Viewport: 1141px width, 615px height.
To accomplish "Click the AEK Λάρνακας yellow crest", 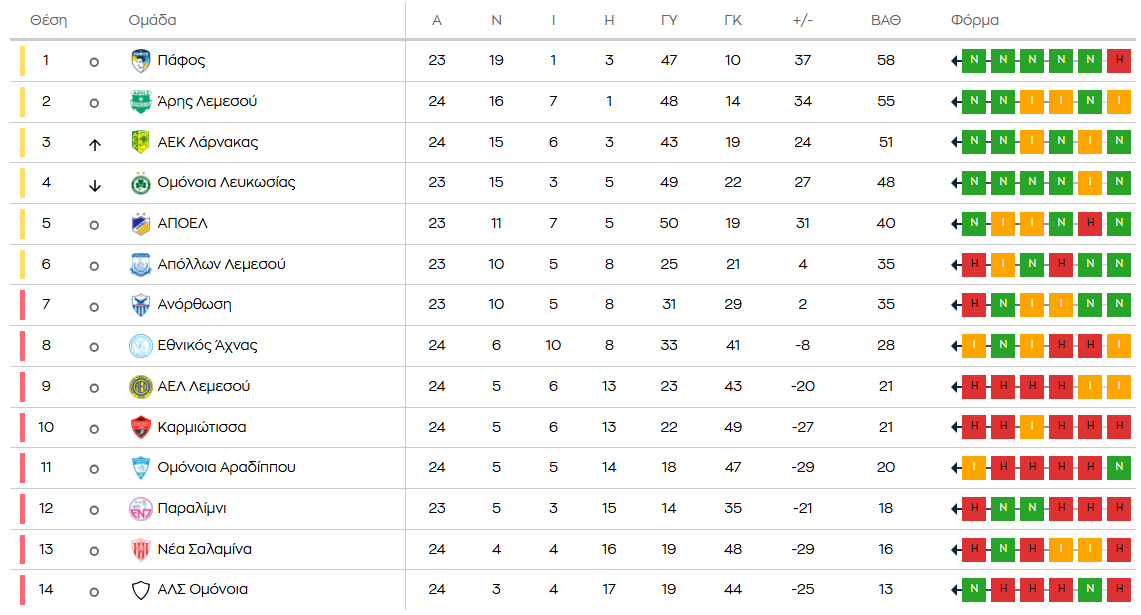I will click(x=141, y=142).
